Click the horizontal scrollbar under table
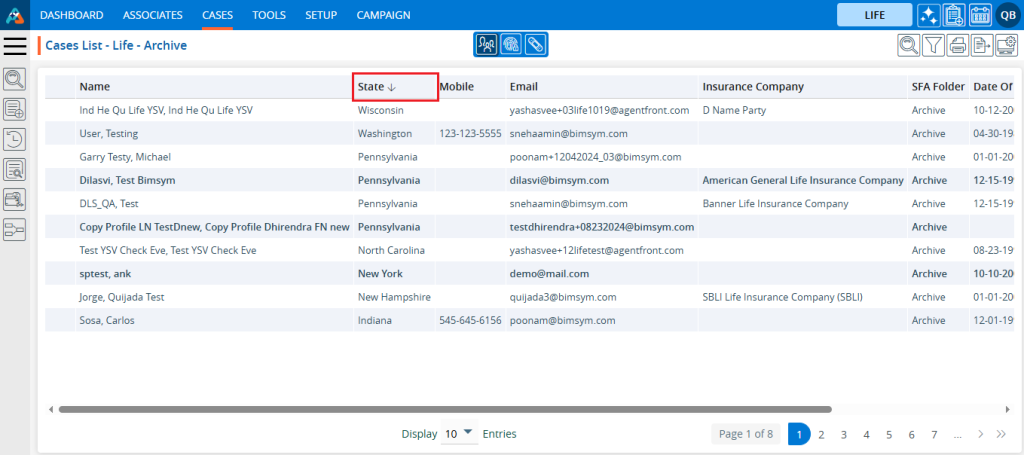1024x455 pixels. click(x=445, y=409)
